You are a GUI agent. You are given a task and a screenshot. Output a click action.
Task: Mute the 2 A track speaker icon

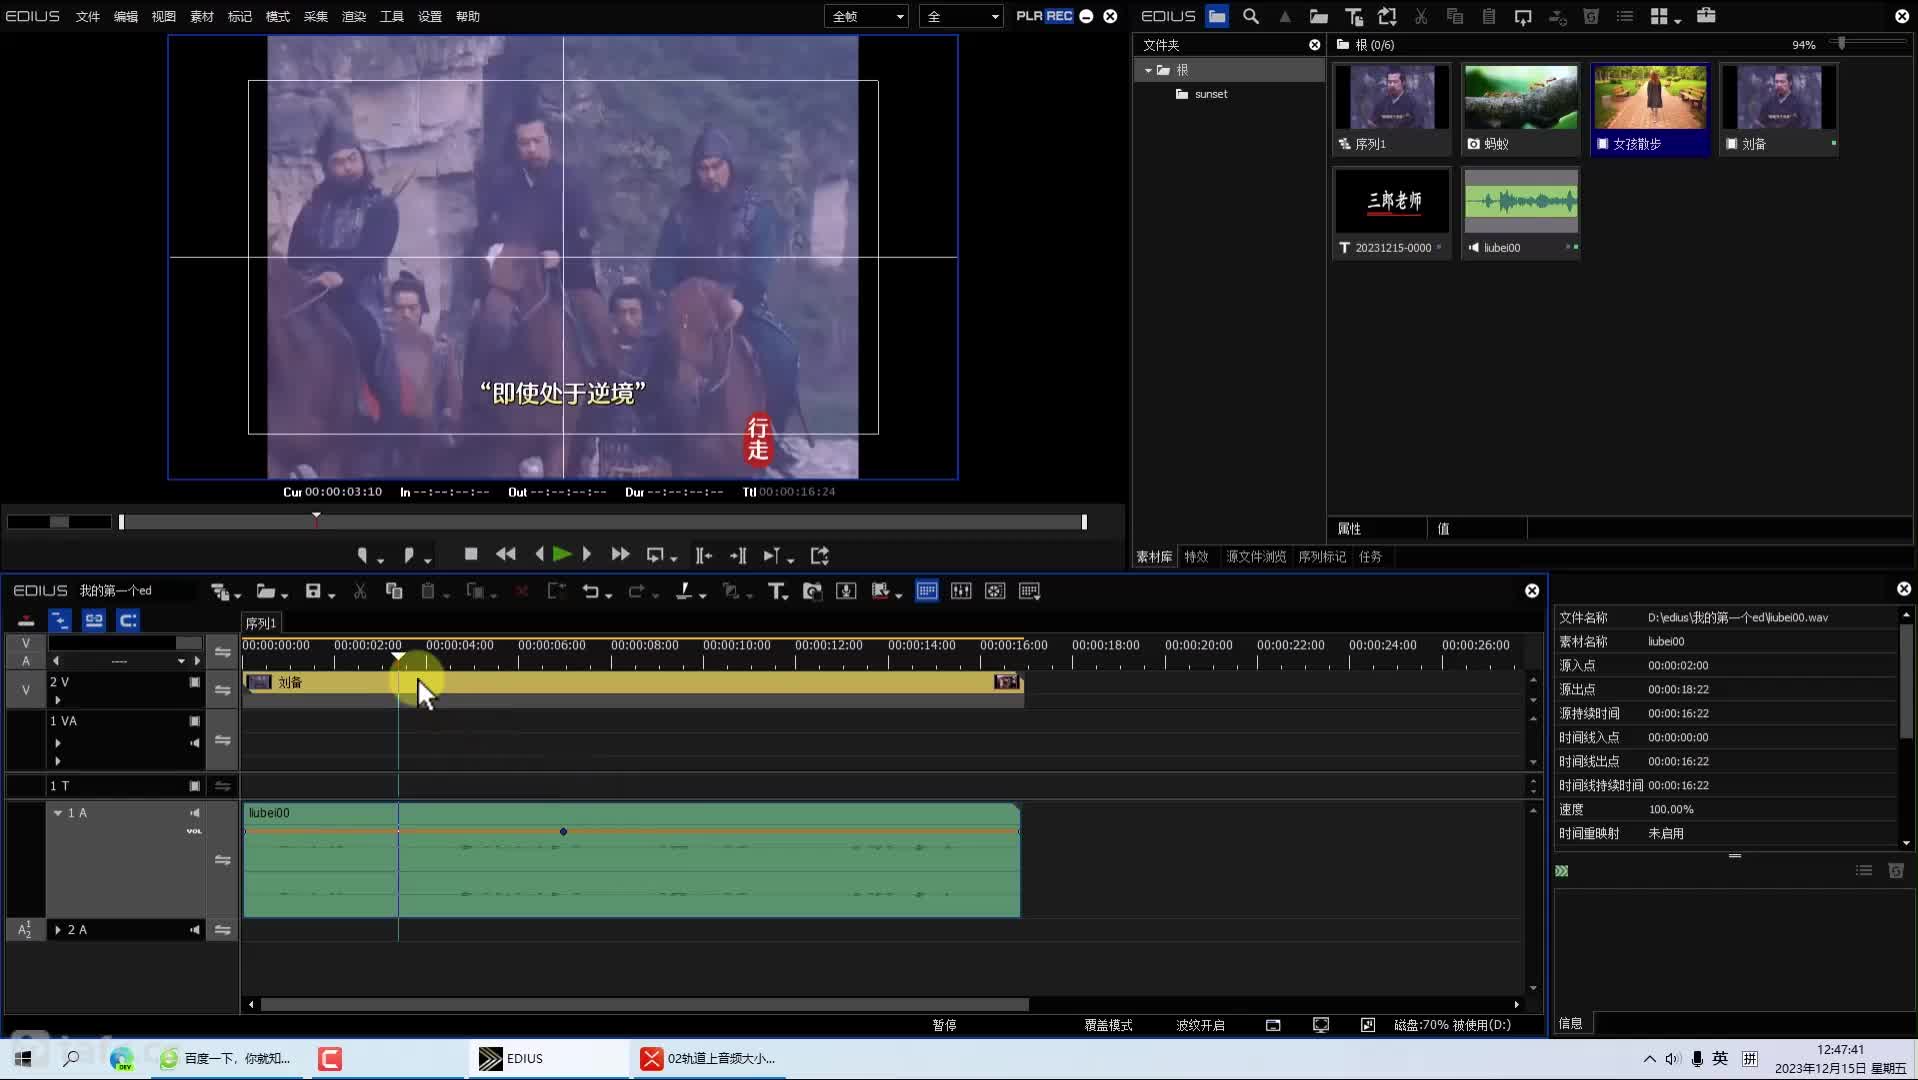194,930
